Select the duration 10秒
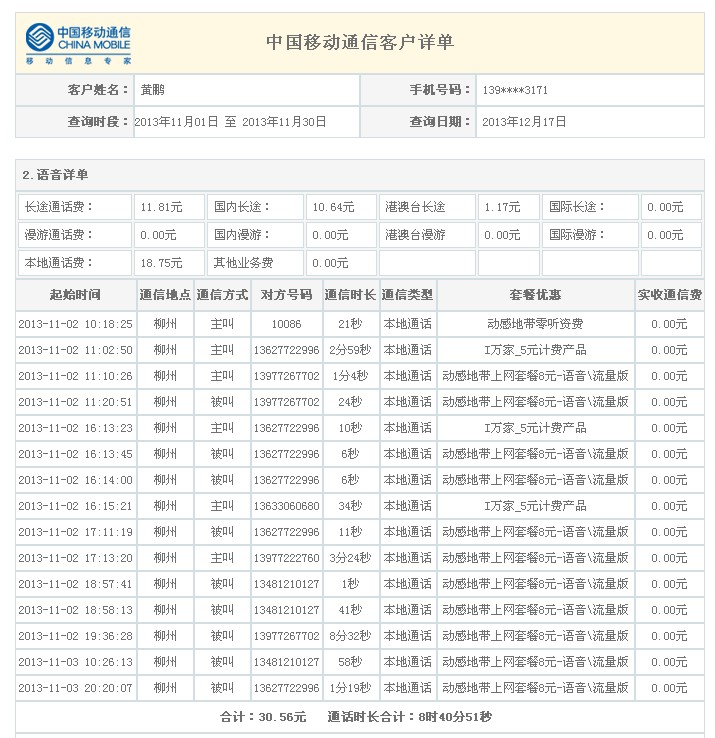This screenshot has height=738, width=715. [350, 428]
